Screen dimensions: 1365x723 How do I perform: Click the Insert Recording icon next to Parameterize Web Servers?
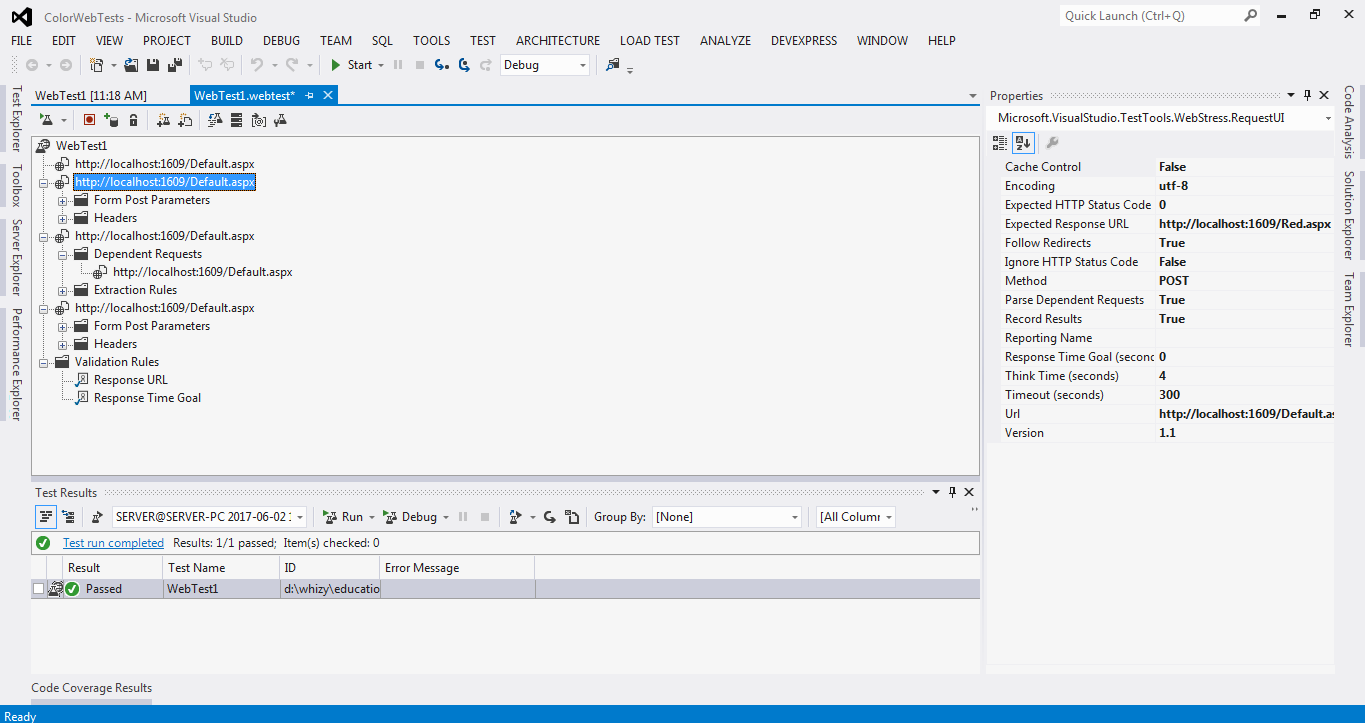(x=258, y=120)
